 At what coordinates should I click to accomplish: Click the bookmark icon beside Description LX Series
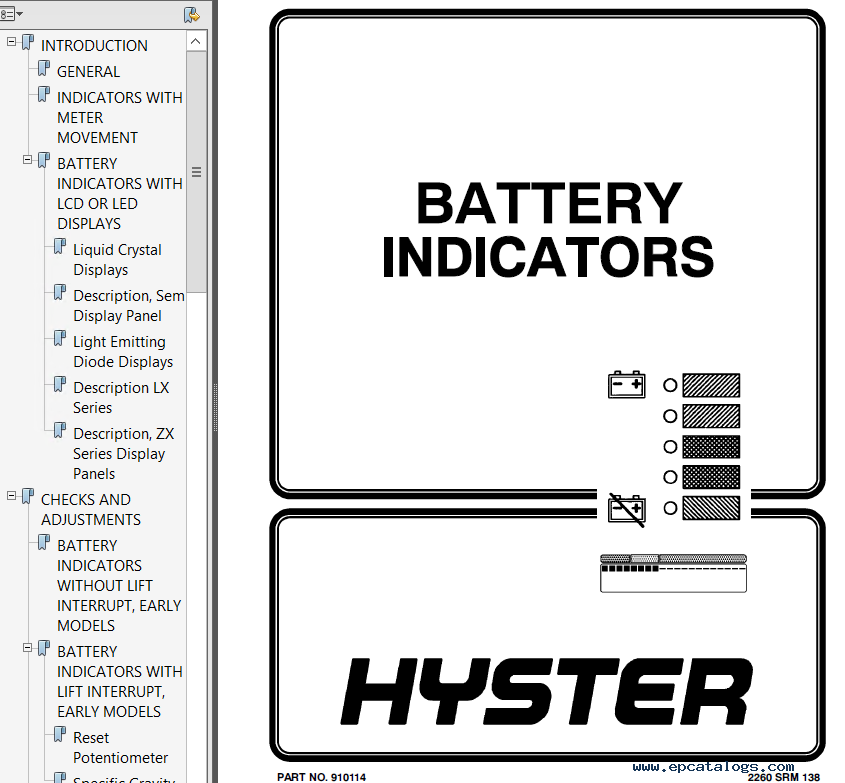click(x=60, y=385)
